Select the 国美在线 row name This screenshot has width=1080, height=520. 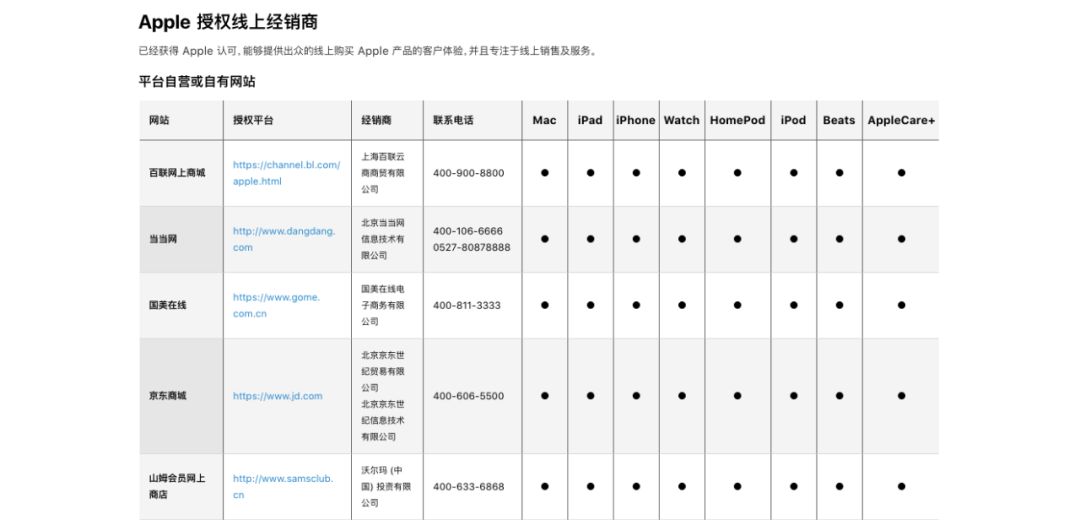coord(168,305)
